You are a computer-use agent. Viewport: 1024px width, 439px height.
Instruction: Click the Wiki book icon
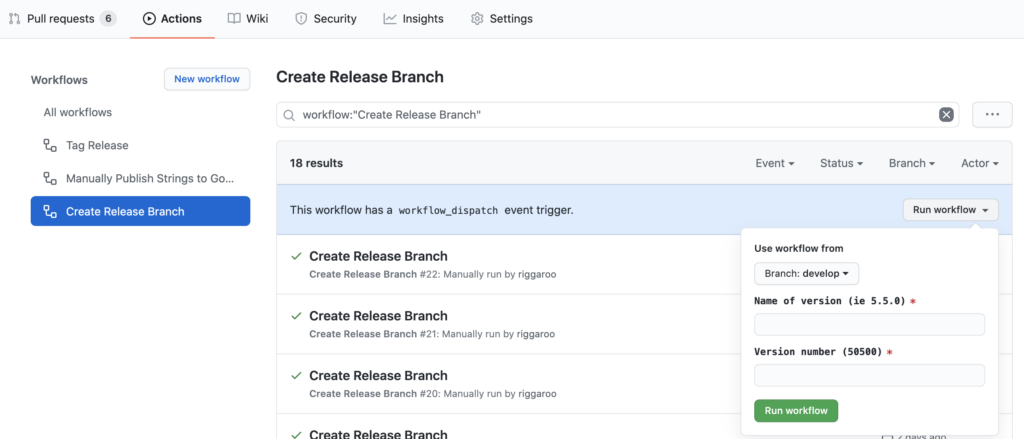(234, 19)
